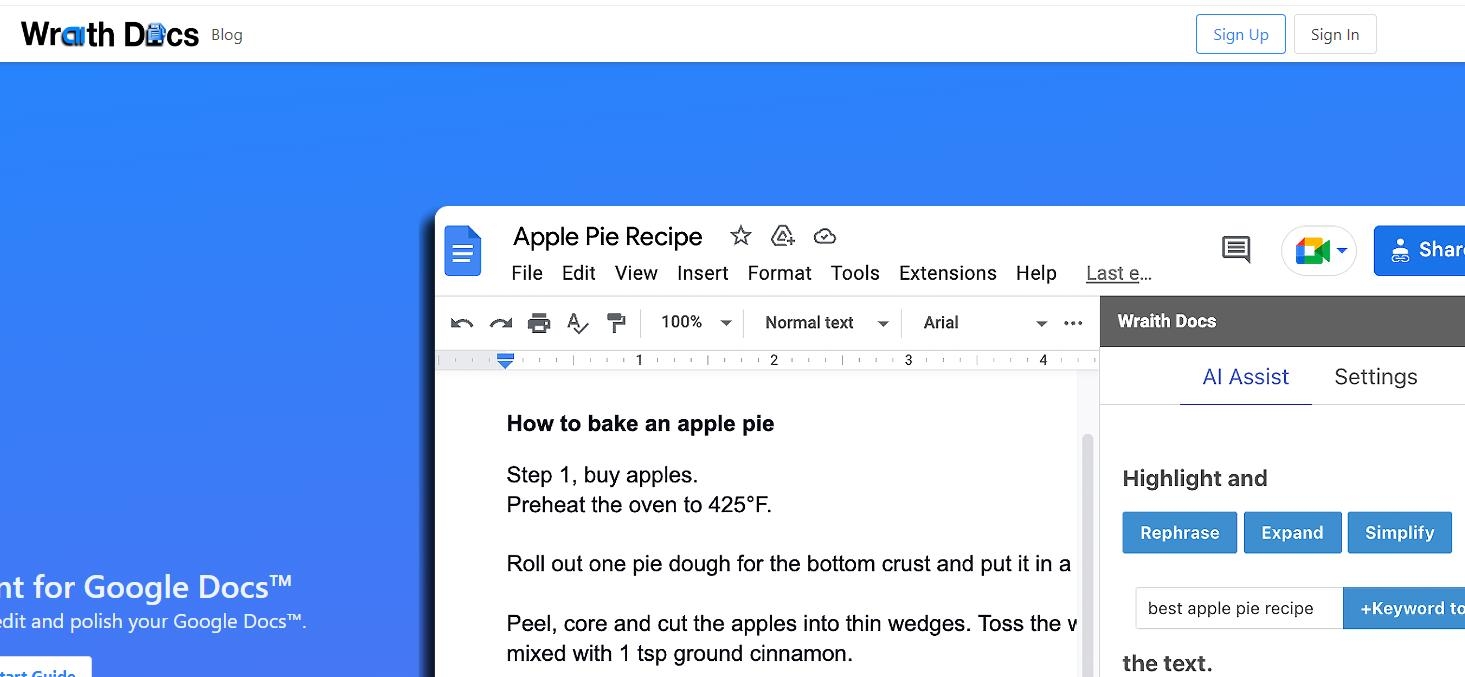Open the Edit menu

[579, 273]
